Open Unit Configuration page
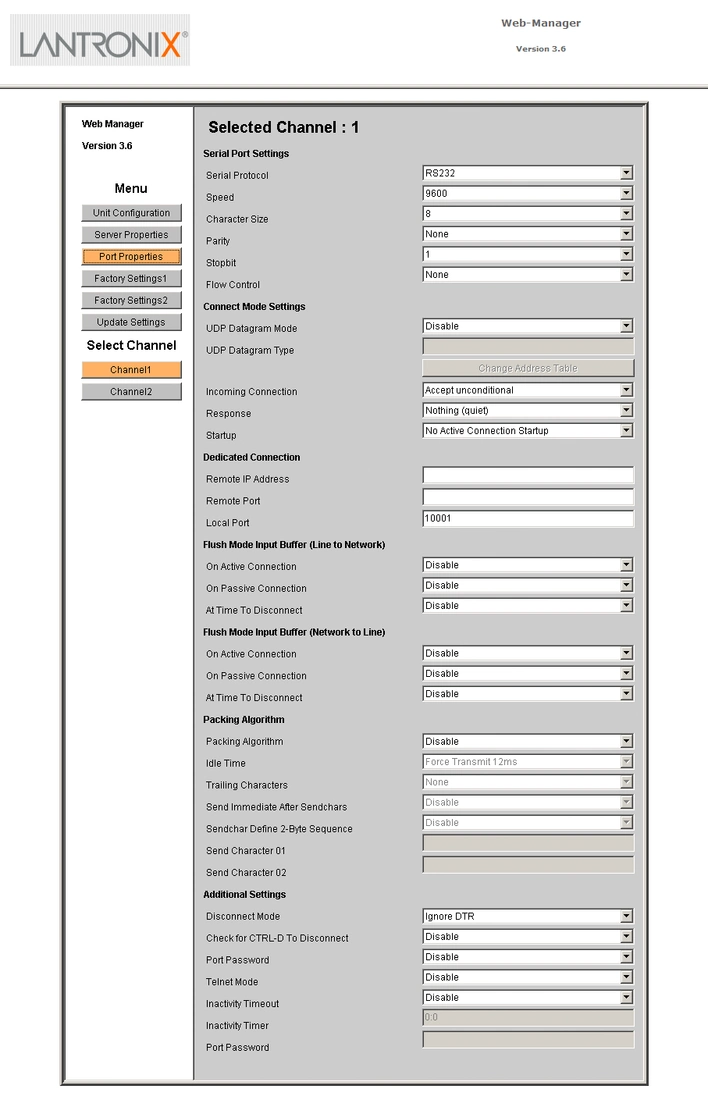The height and width of the screenshot is (1100, 708). pyautogui.click(x=131, y=213)
